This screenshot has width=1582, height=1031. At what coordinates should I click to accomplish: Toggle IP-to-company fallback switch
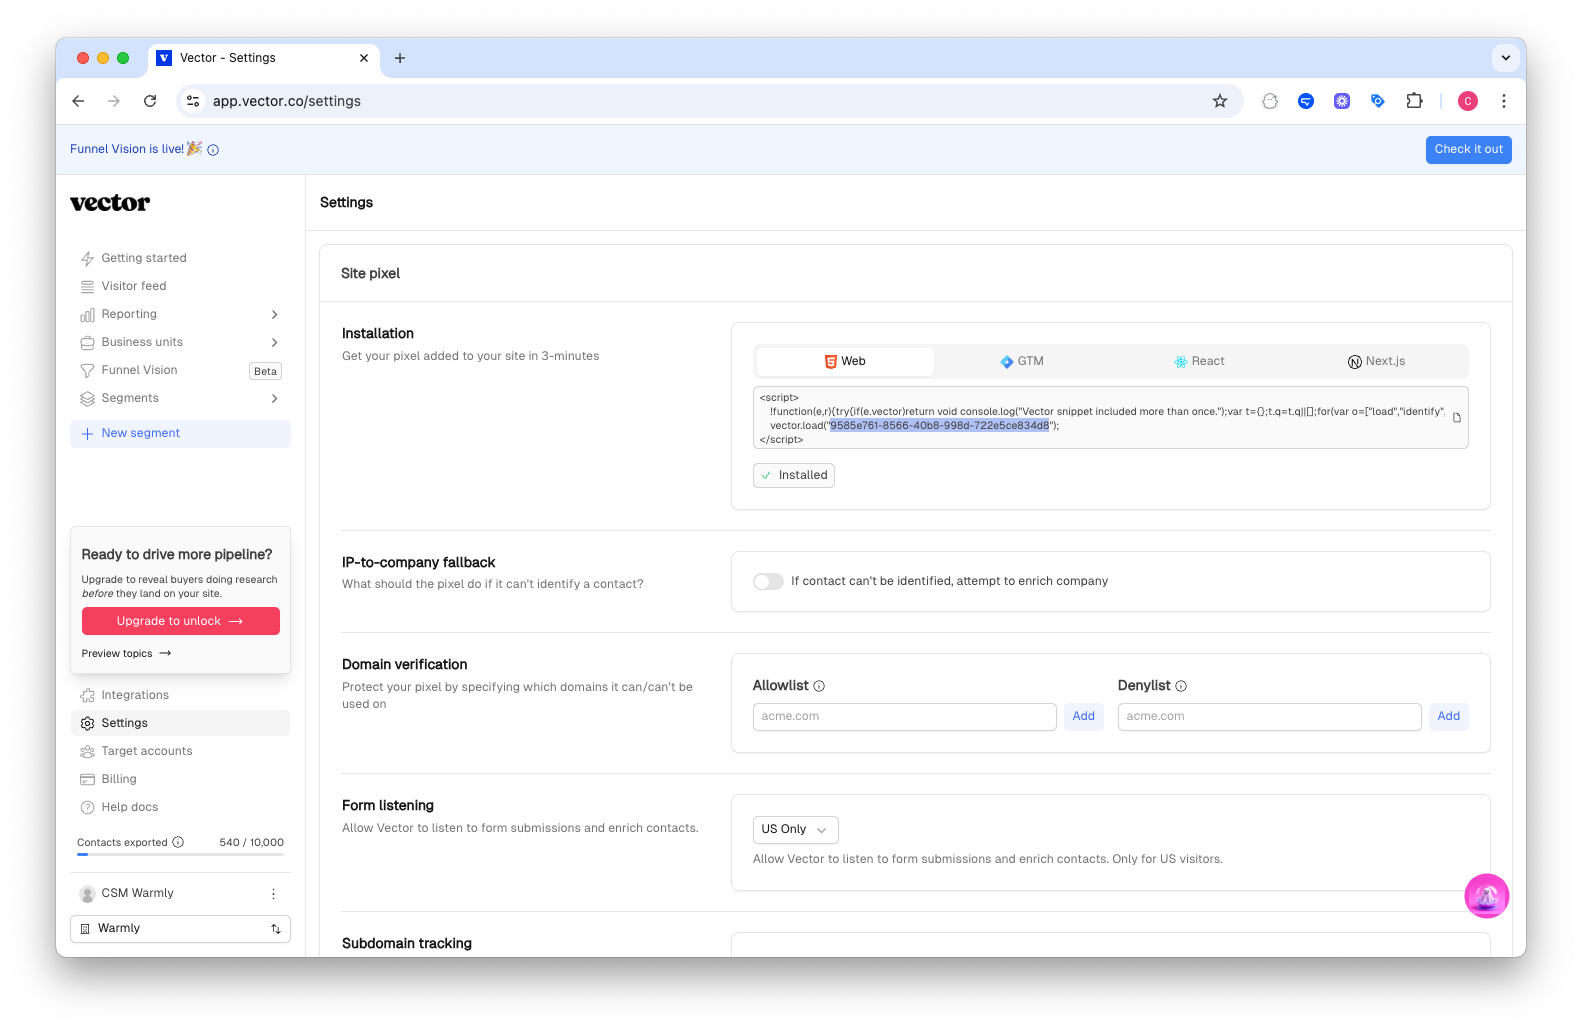tap(768, 582)
